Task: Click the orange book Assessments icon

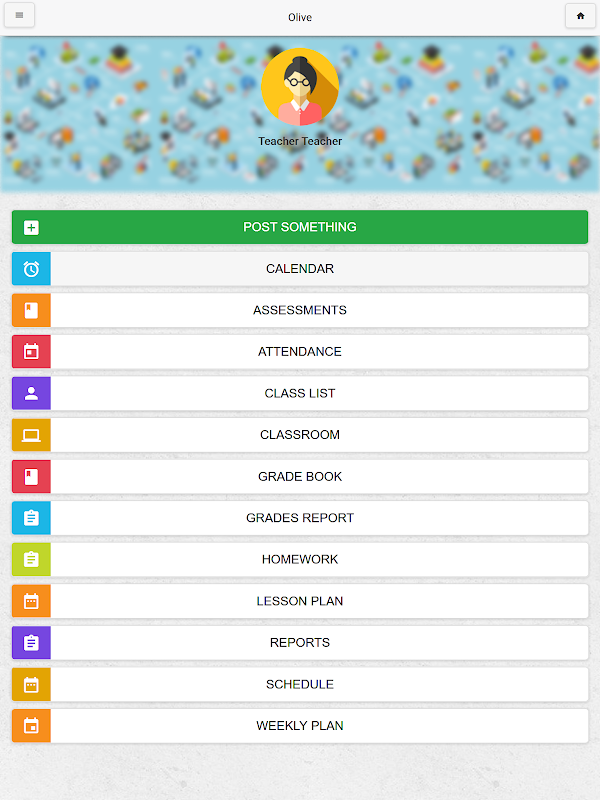Action: coord(31,310)
